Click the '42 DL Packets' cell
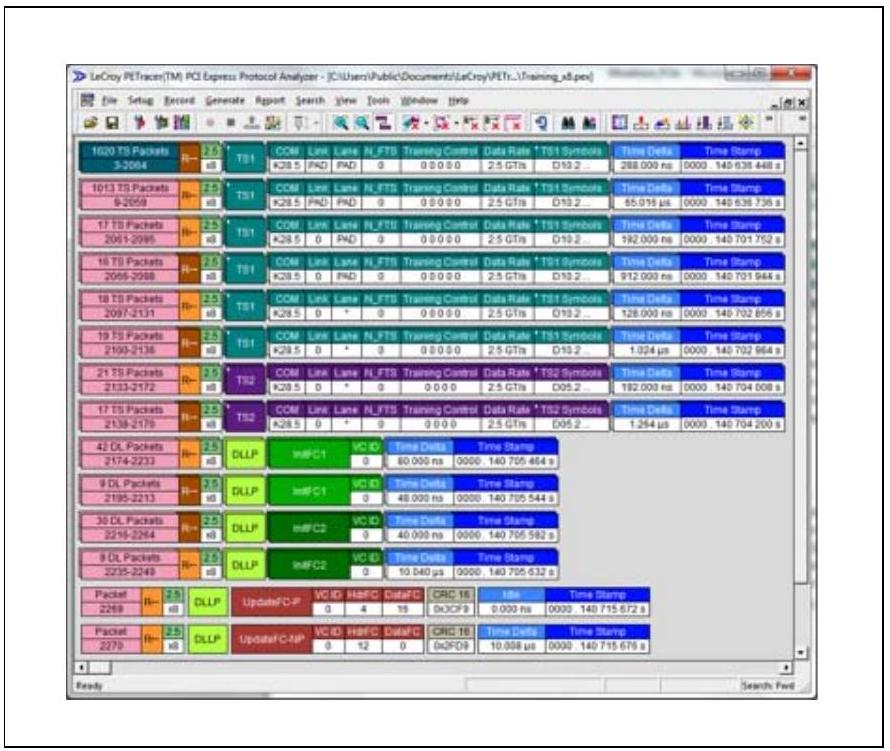Screen dimensions: 890x751 (x=130, y=454)
